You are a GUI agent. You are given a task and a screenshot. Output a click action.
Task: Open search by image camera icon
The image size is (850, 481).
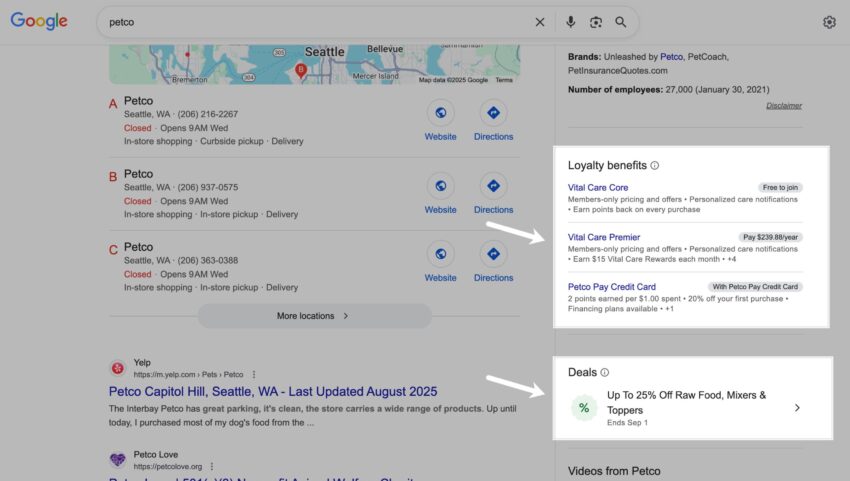point(596,22)
